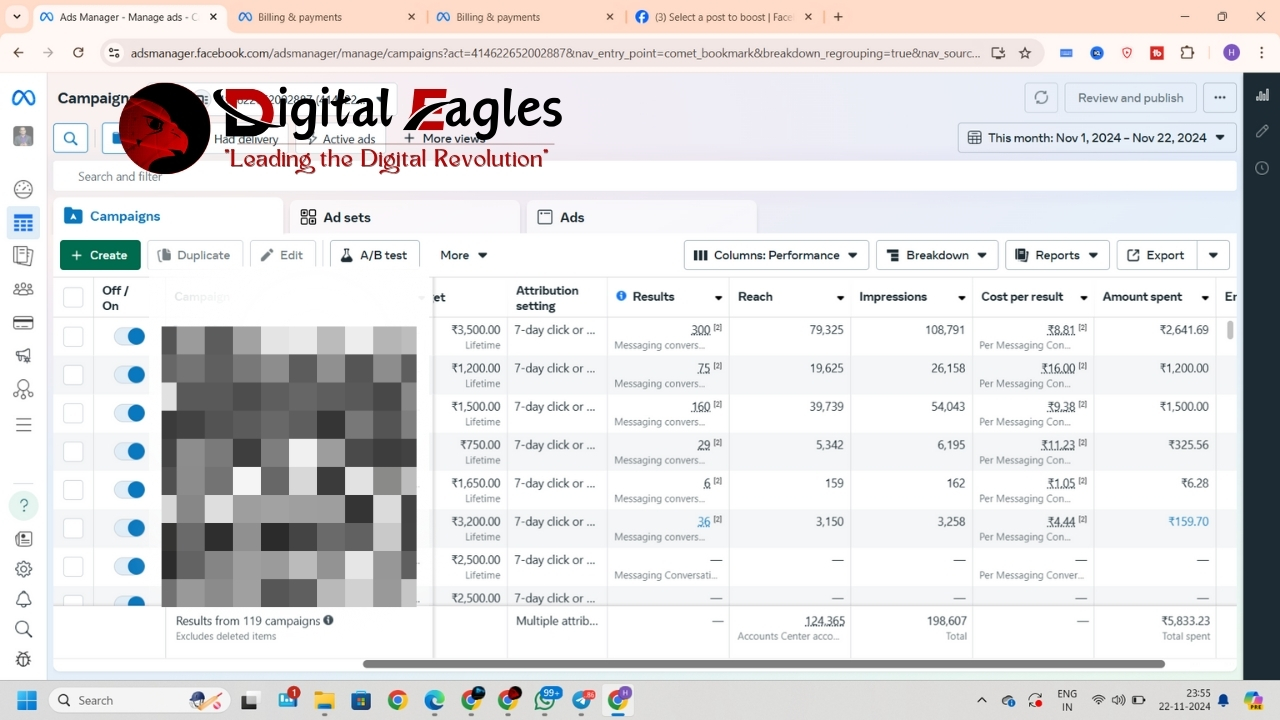Select the Ads Manager browser tab

coord(127,17)
